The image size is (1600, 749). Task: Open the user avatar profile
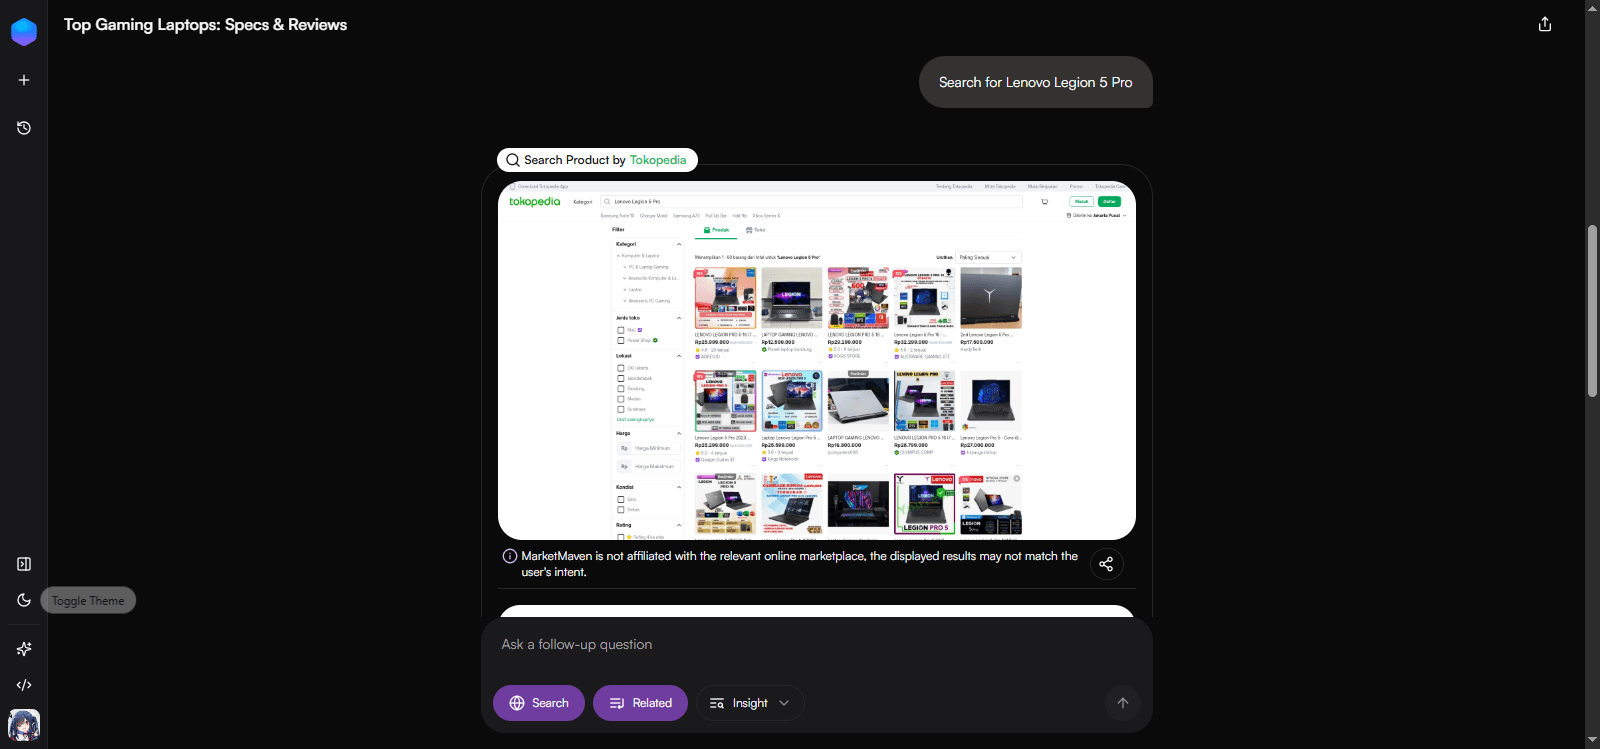(24, 725)
